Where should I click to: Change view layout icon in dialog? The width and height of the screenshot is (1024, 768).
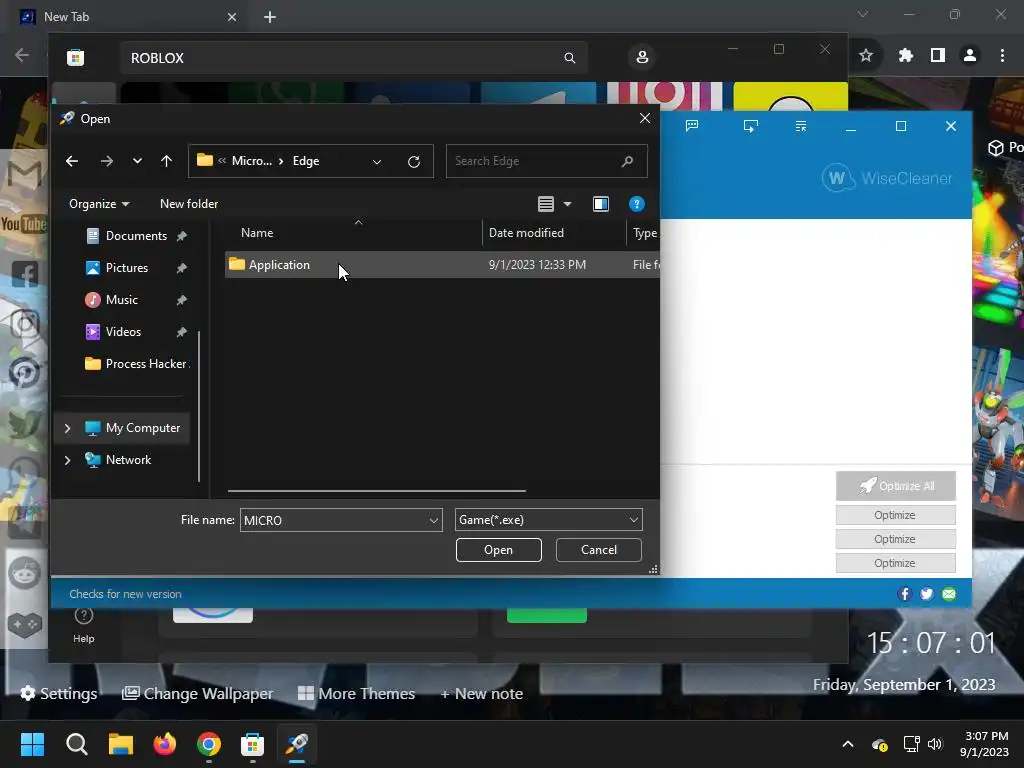click(x=546, y=204)
